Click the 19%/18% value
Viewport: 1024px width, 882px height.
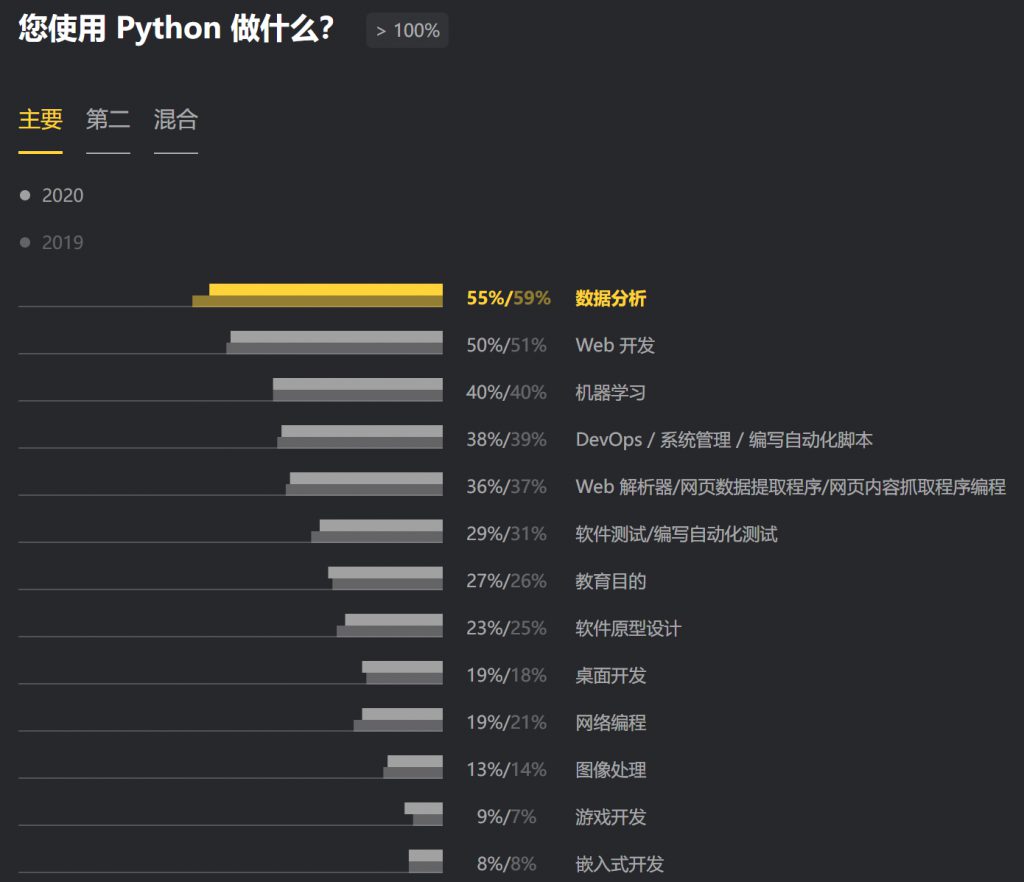tap(506, 675)
